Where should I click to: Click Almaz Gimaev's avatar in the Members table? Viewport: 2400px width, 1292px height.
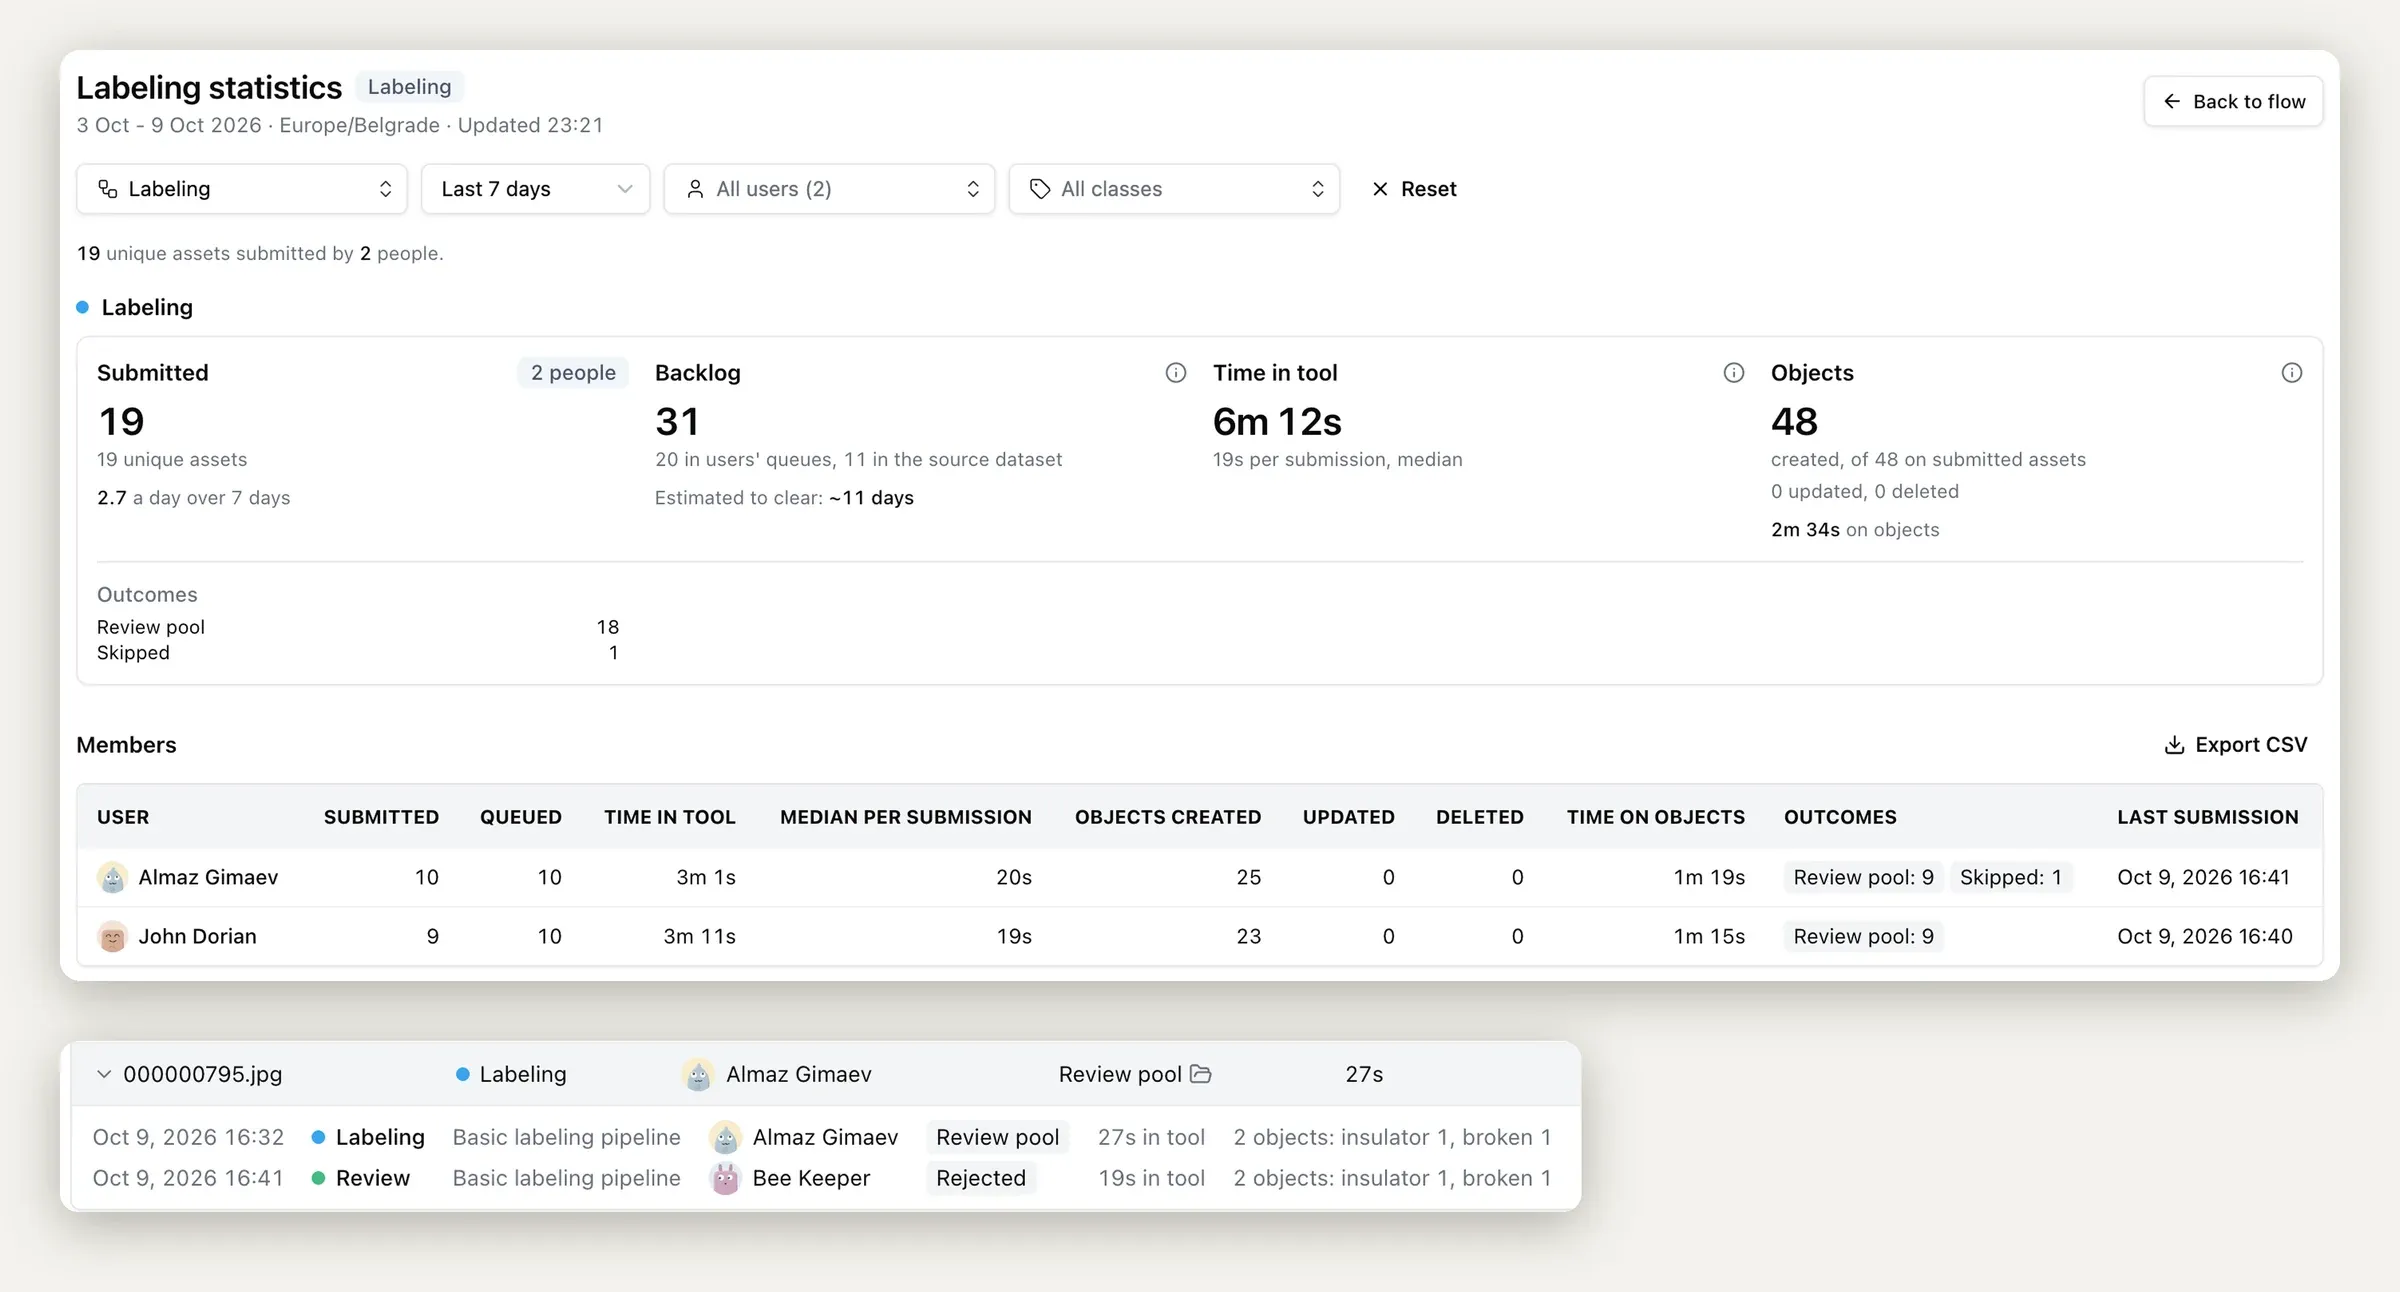click(x=113, y=878)
